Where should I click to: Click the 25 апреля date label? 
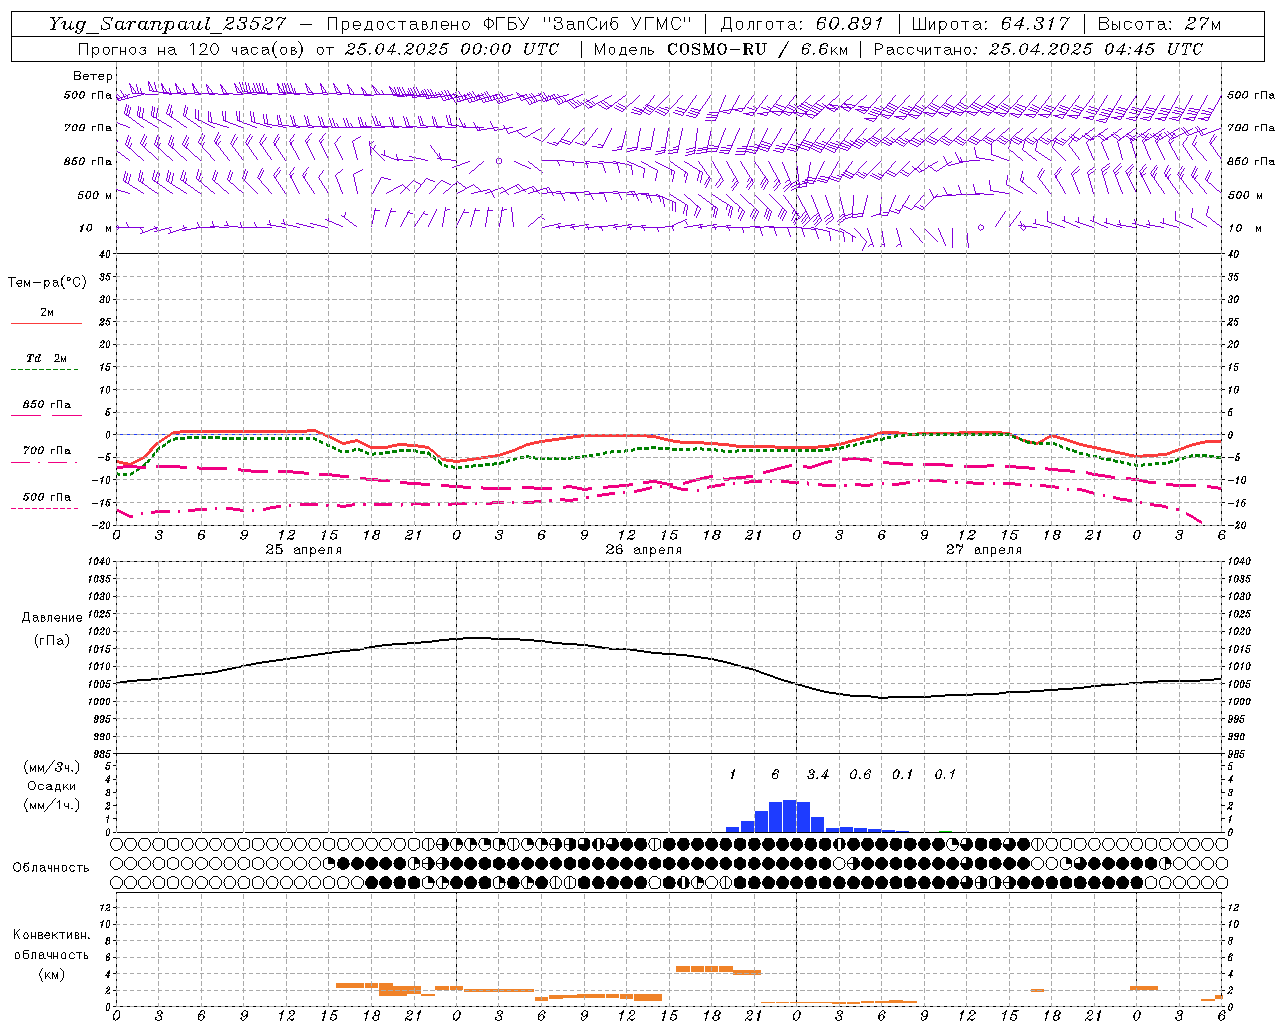pos(303,550)
